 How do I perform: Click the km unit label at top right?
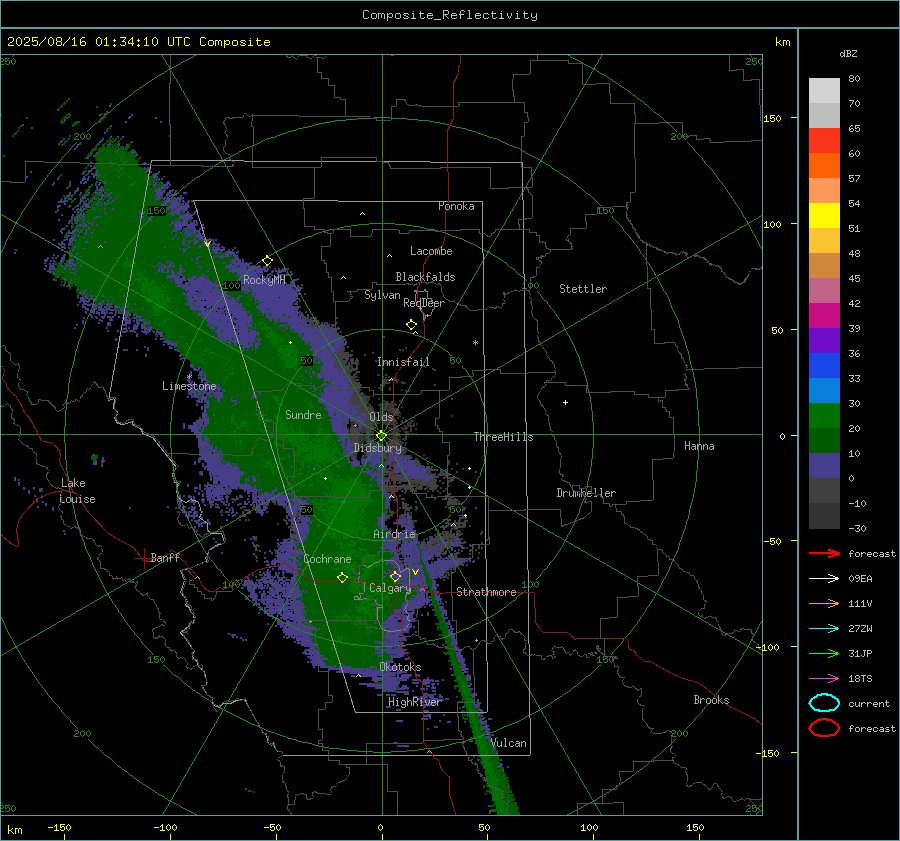coord(782,42)
